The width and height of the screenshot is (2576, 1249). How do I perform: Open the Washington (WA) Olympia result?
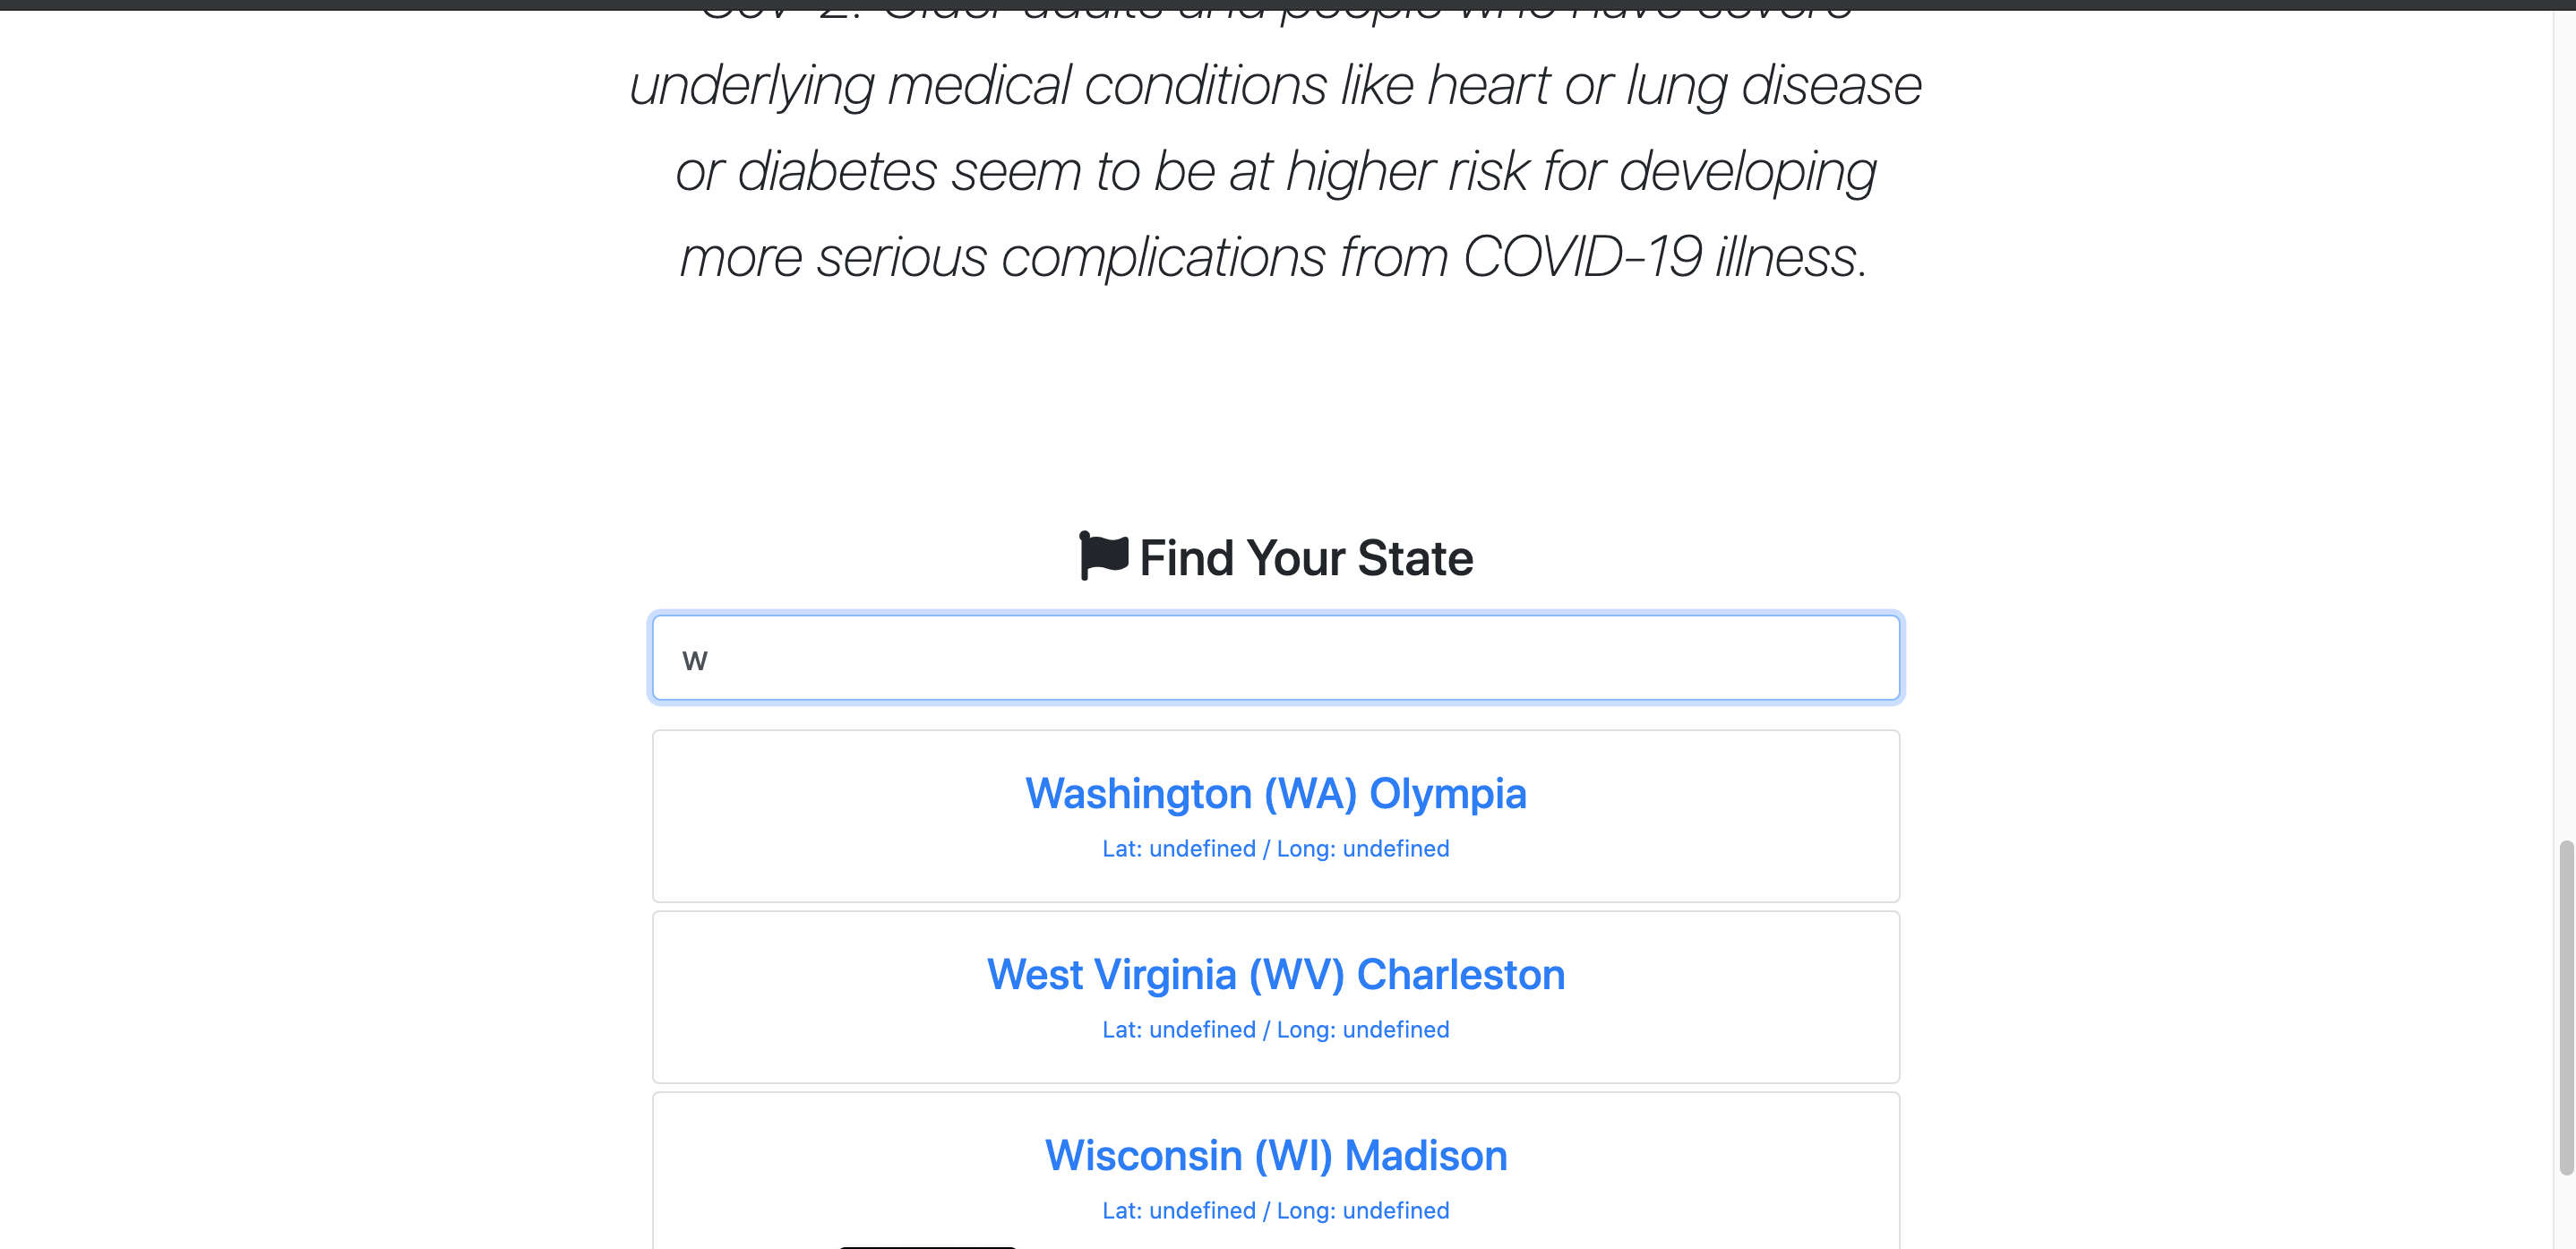1275,794
